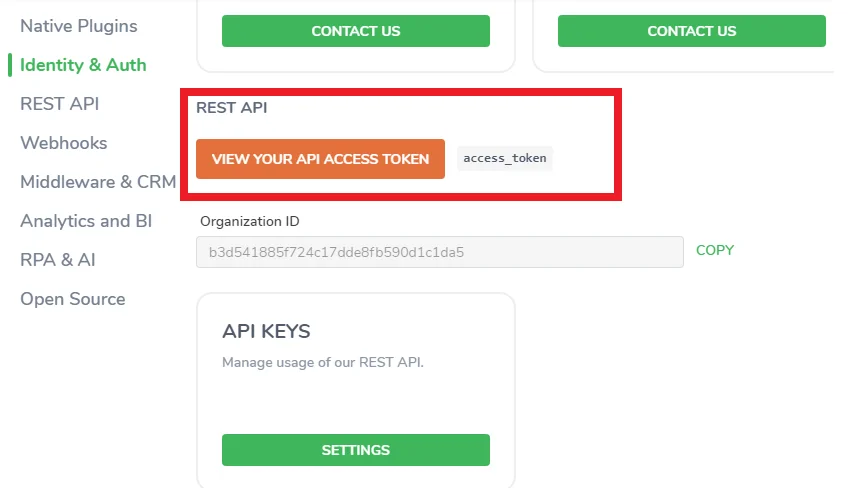Click the Organization ID label
Image resolution: width=848 pixels, height=488 pixels.
(x=249, y=221)
